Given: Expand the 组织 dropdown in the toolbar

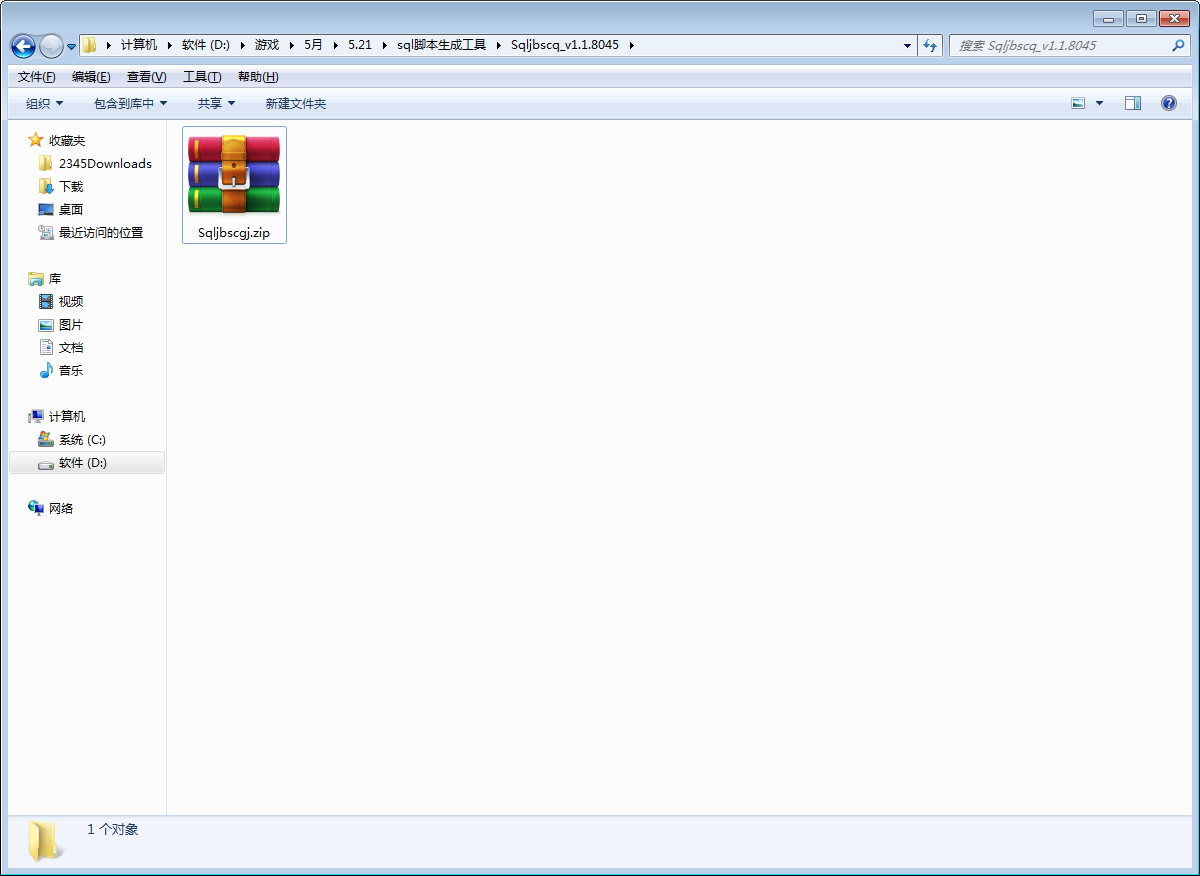Looking at the screenshot, I should pyautogui.click(x=45, y=103).
